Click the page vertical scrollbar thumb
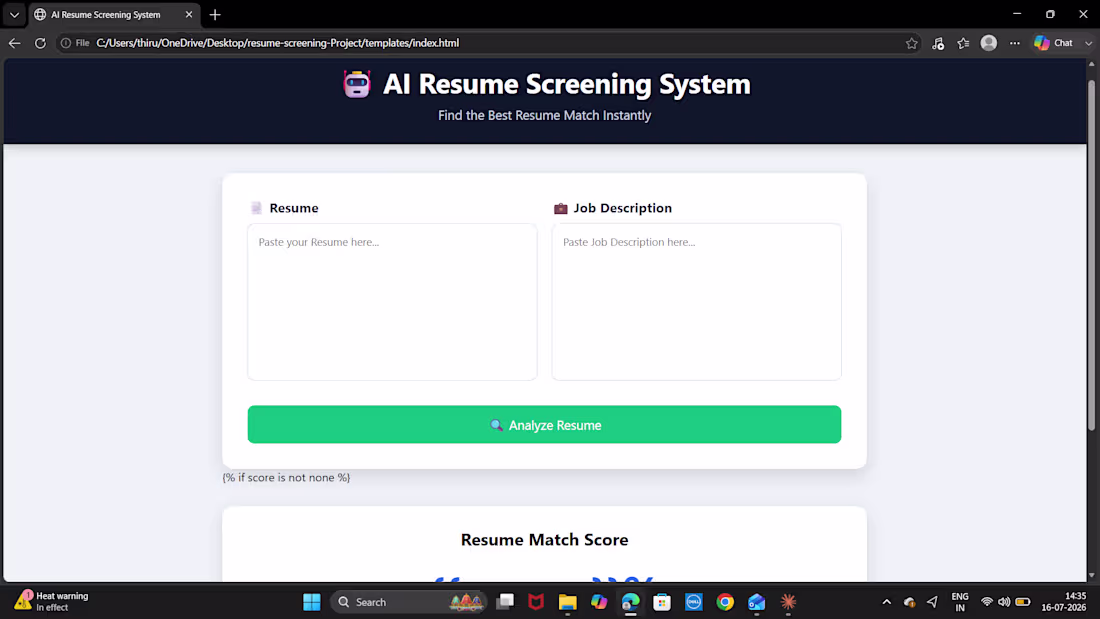 click(x=1091, y=253)
